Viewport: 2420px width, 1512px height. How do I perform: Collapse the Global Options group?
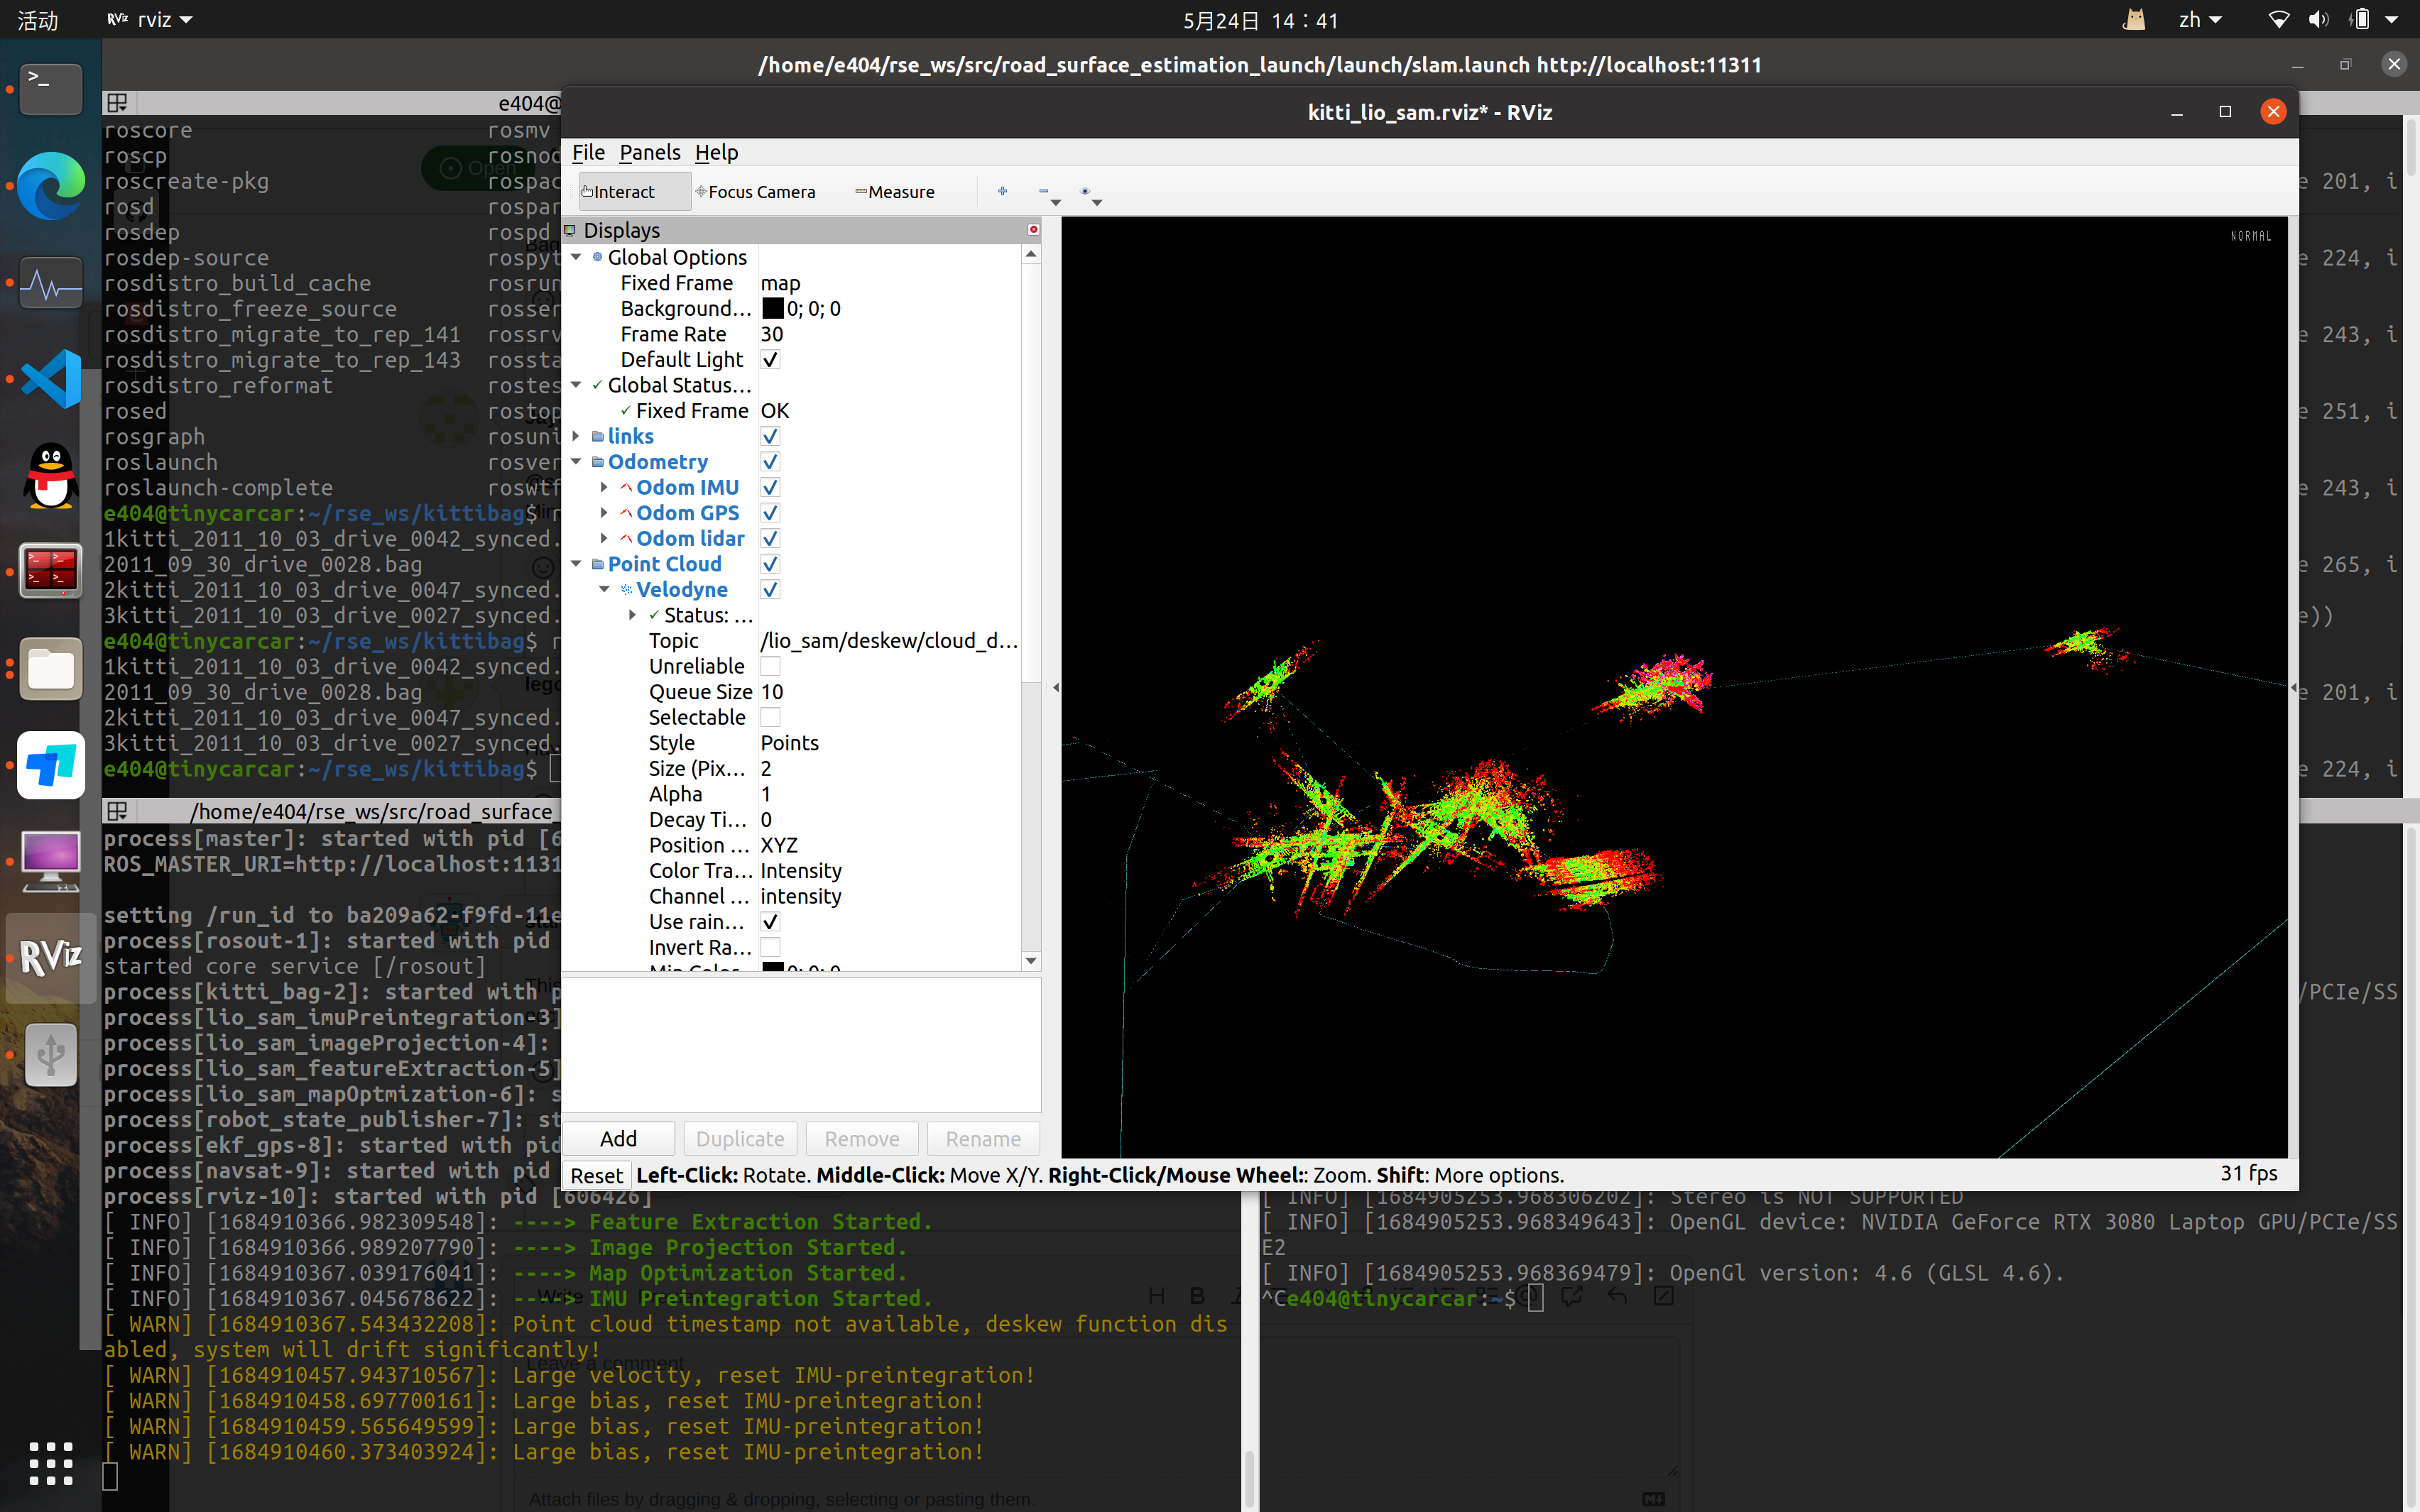(x=576, y=257)
